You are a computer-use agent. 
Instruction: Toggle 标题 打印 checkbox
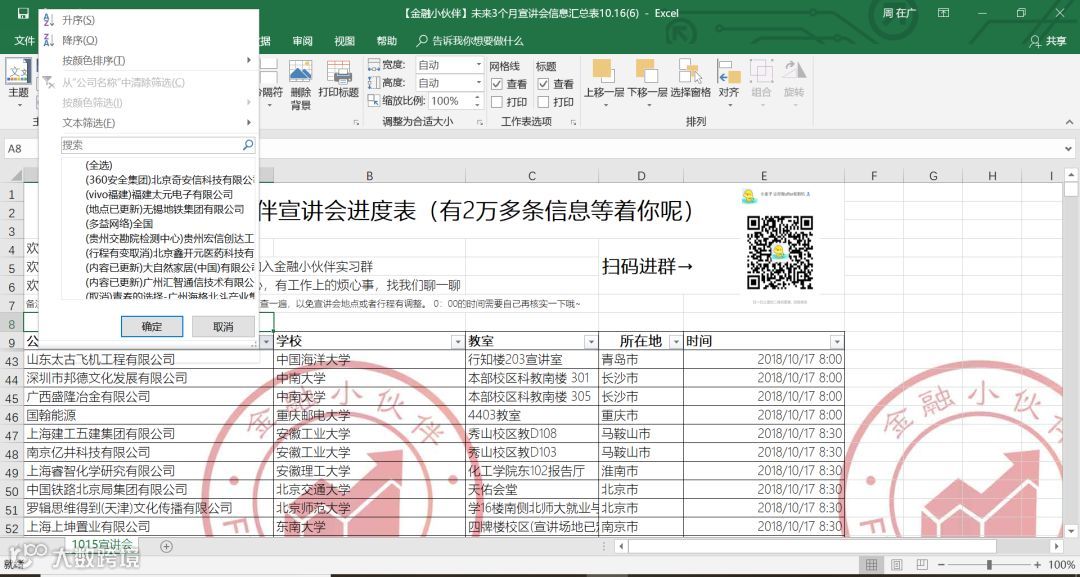click(x=543, y=102)
